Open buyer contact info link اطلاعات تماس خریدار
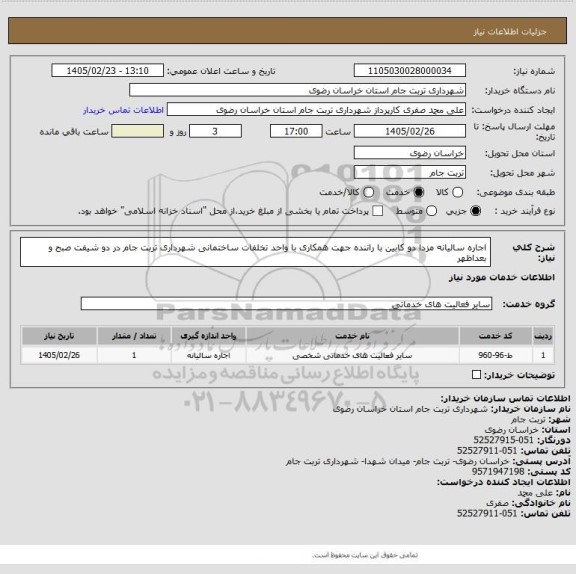 (x=123, y=110)
